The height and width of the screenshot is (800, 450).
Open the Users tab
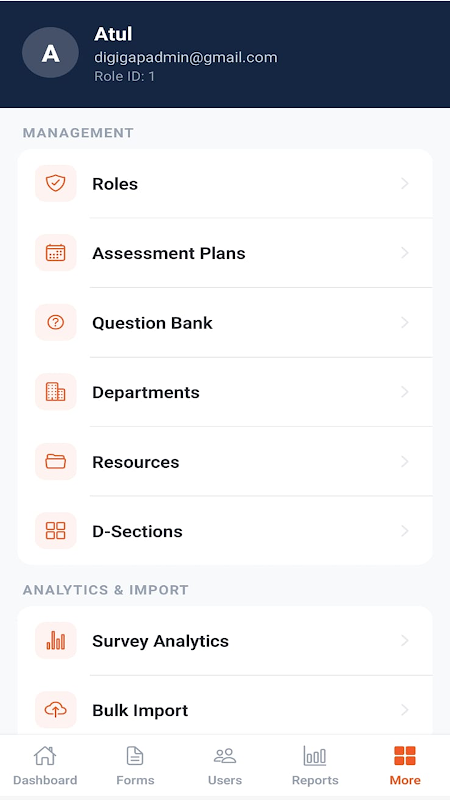point(225,765)
